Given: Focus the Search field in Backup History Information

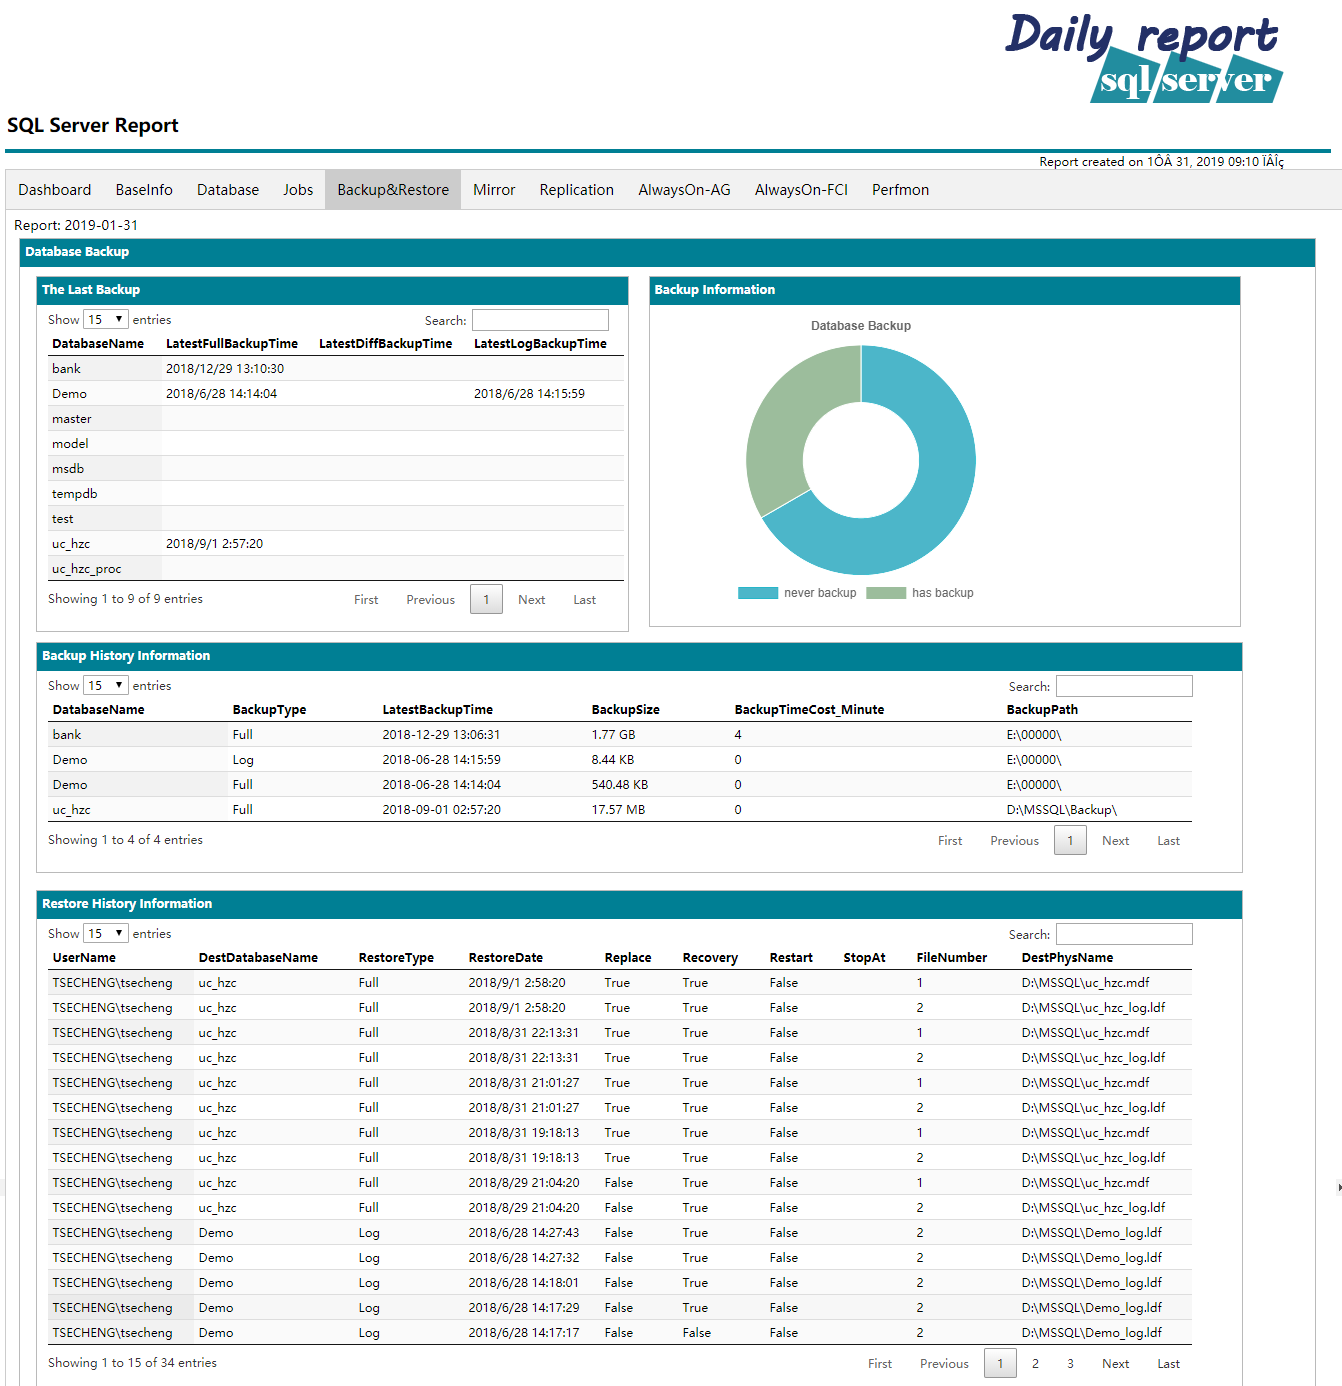Looking at the screenshot, I should coord(1124,686).
